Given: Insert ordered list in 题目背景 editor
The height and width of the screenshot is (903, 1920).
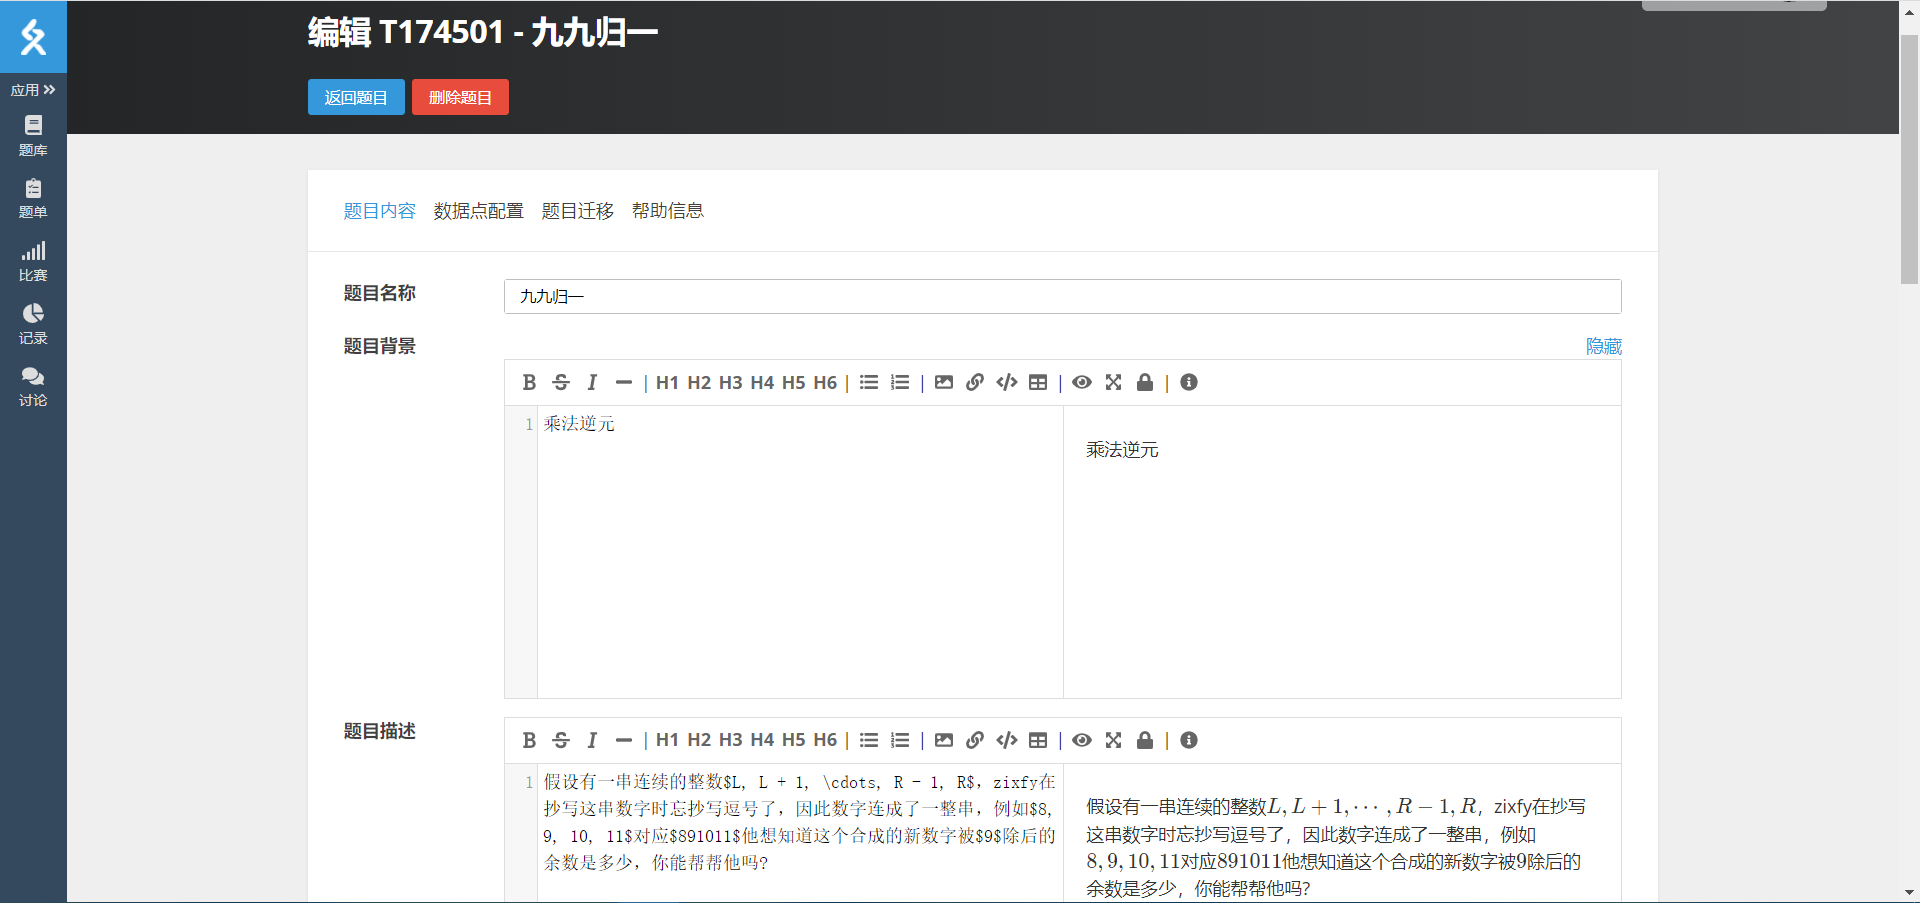Looking at the screenshot, I should tap(900, 382).
